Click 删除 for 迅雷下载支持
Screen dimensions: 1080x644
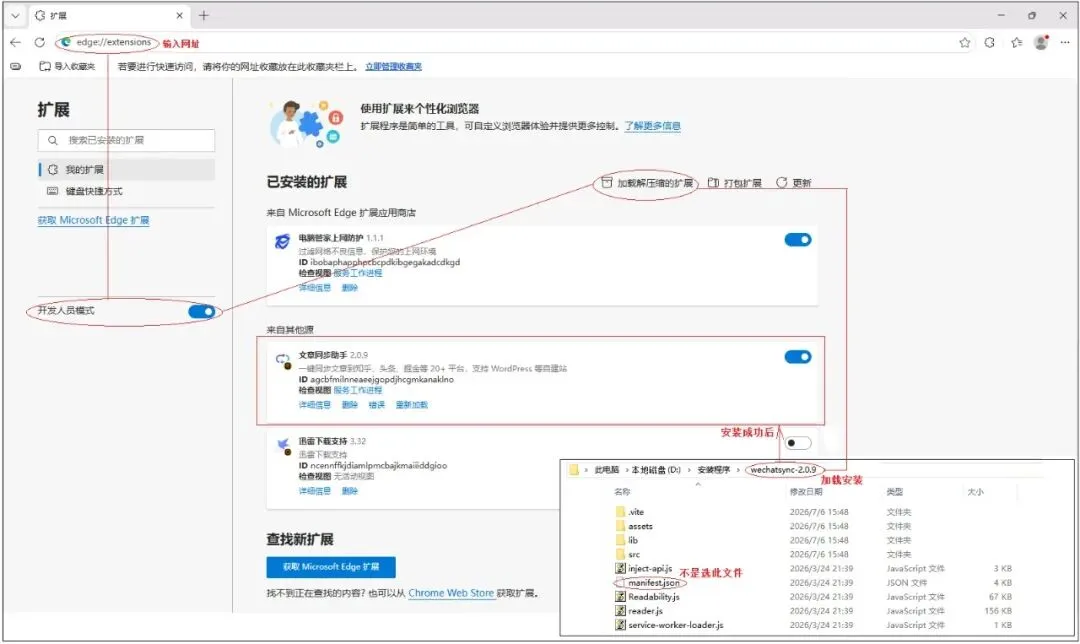coord(350,491)
